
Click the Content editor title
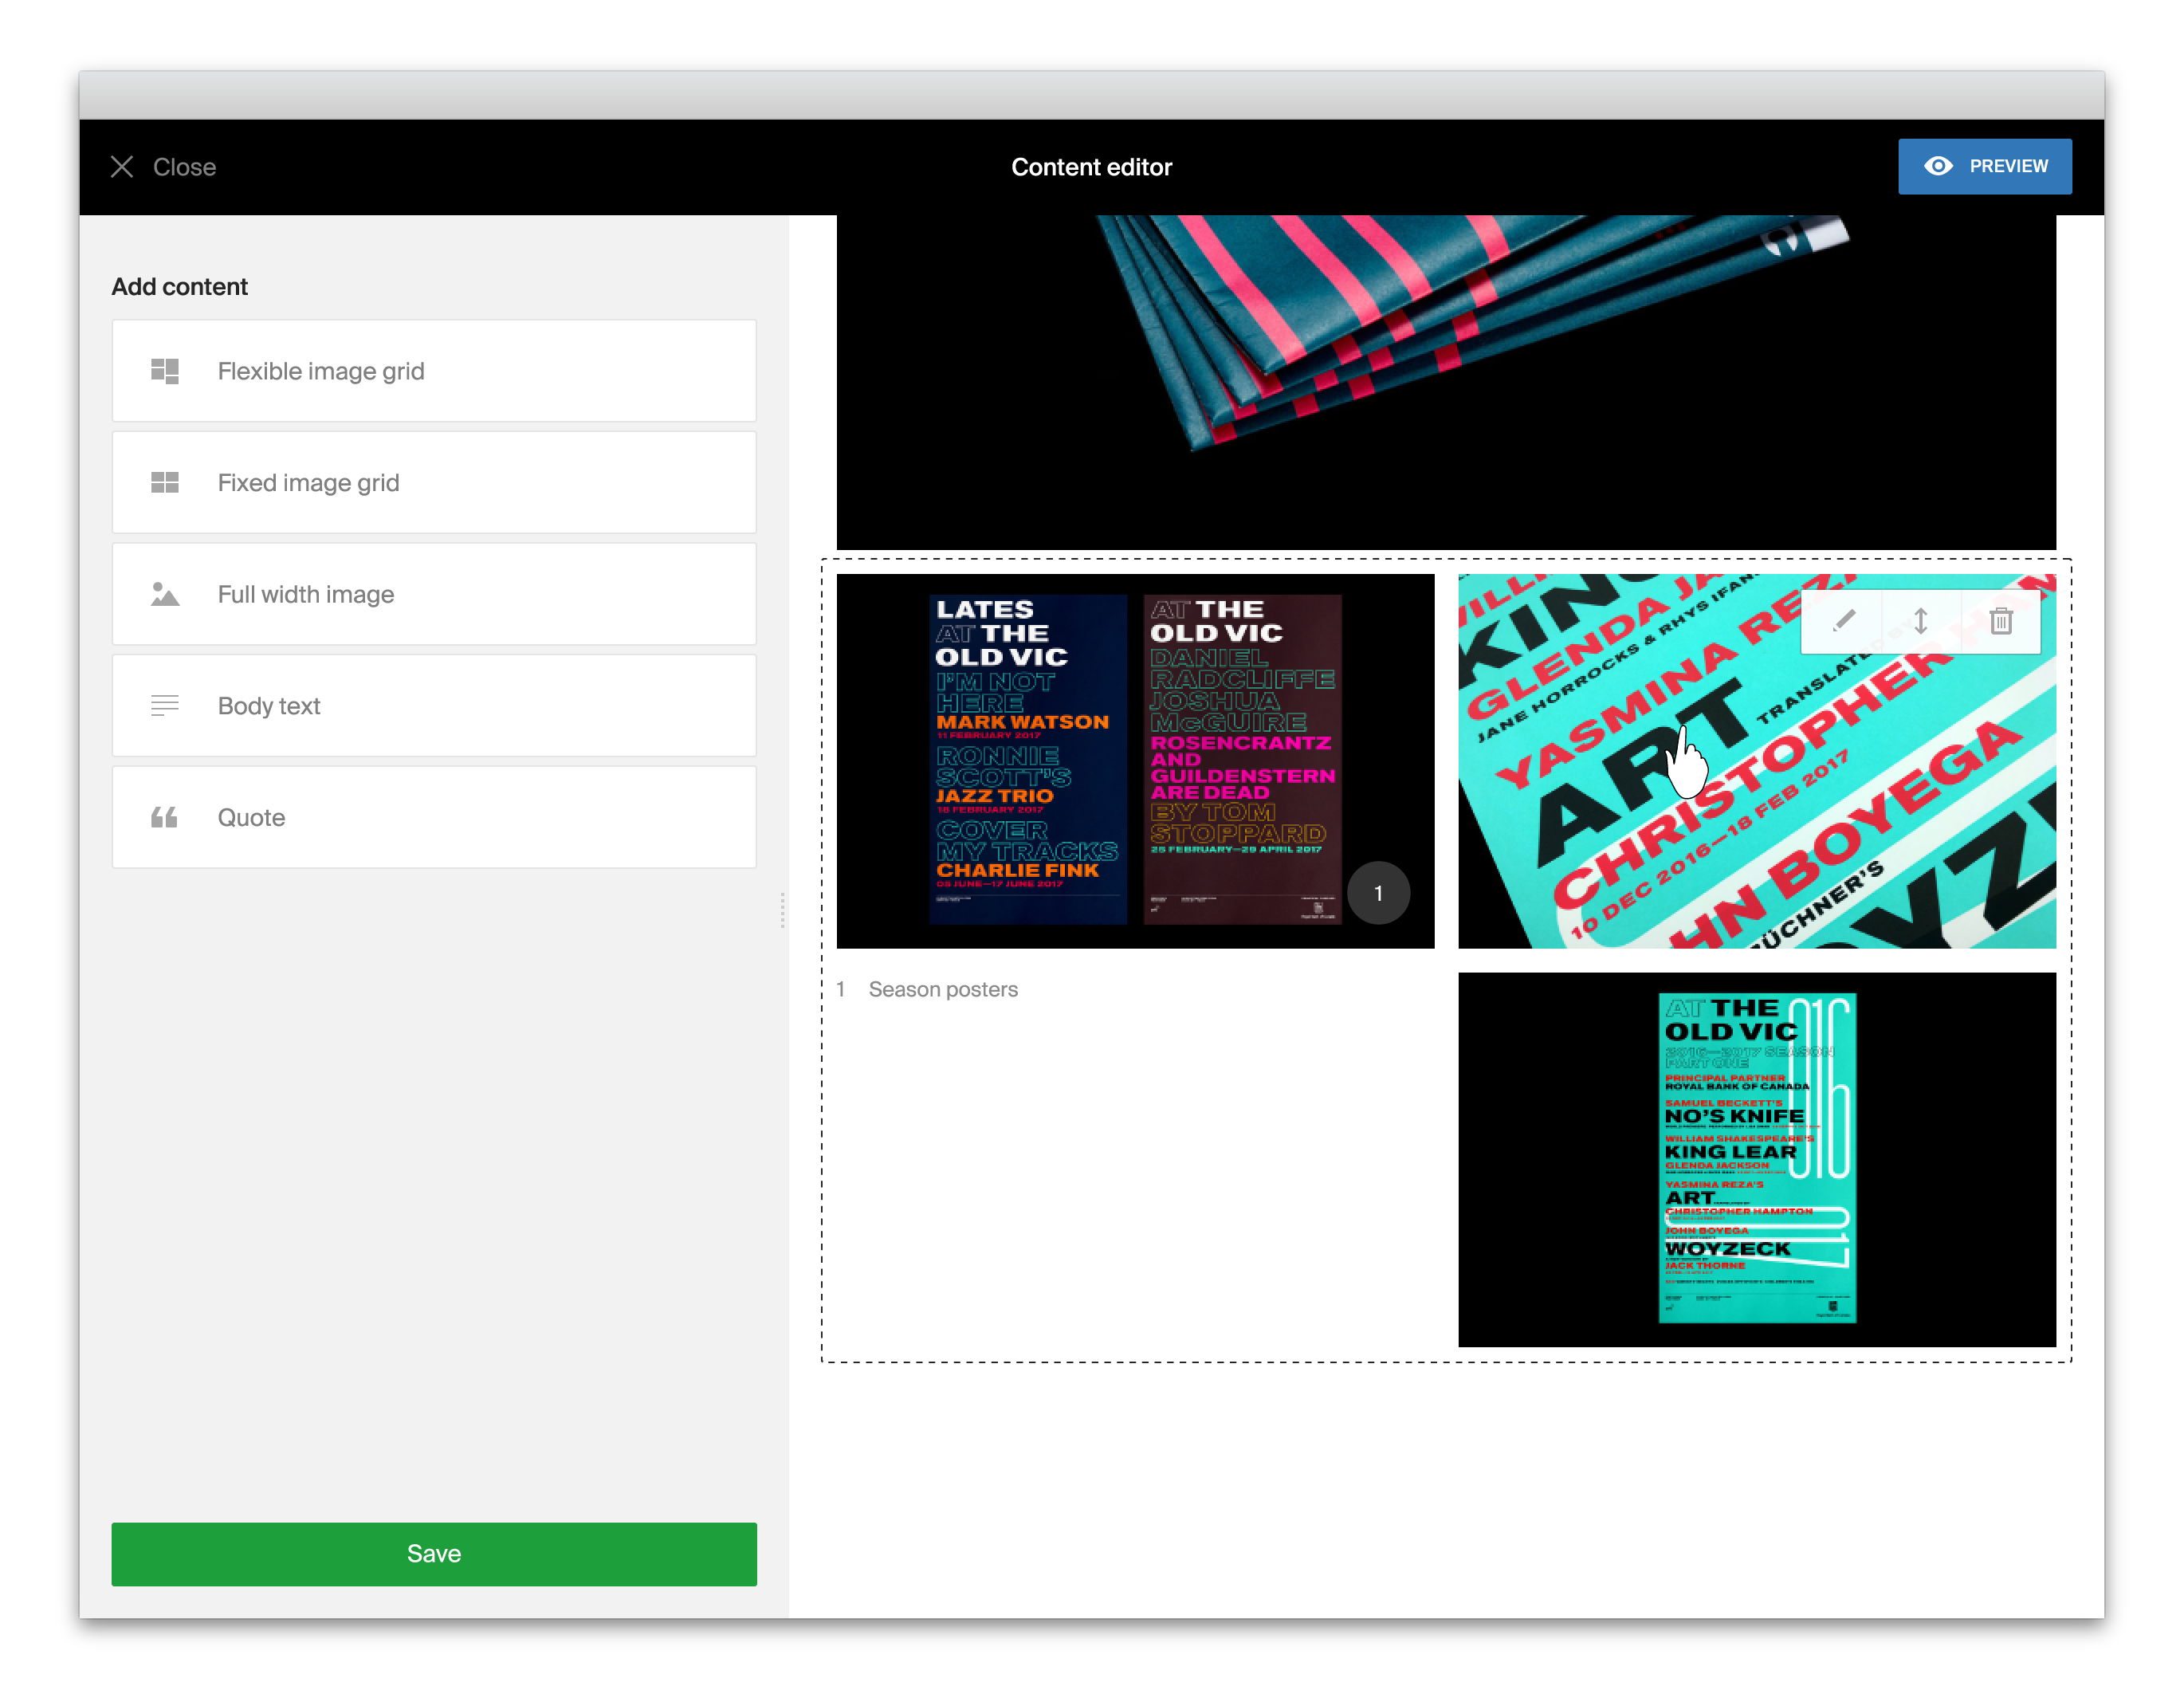pos(1092,167)
